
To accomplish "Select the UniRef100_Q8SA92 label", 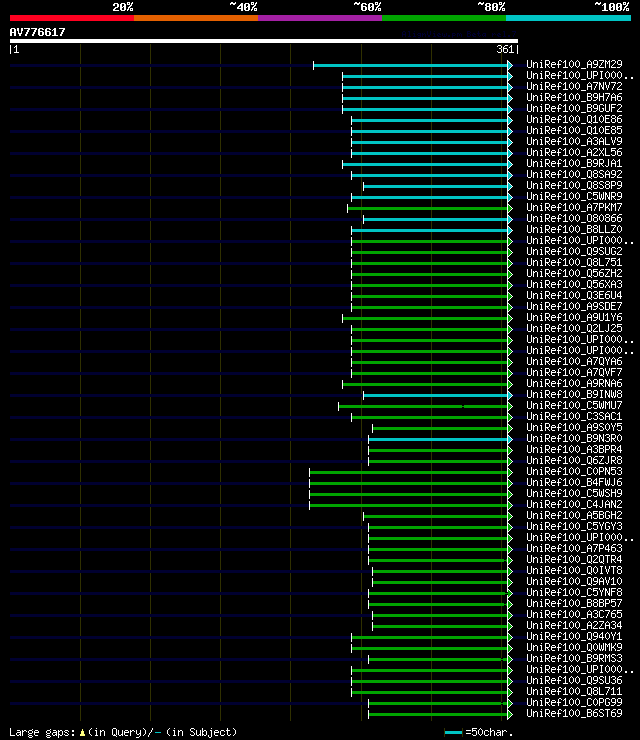I will coord(574,174).
